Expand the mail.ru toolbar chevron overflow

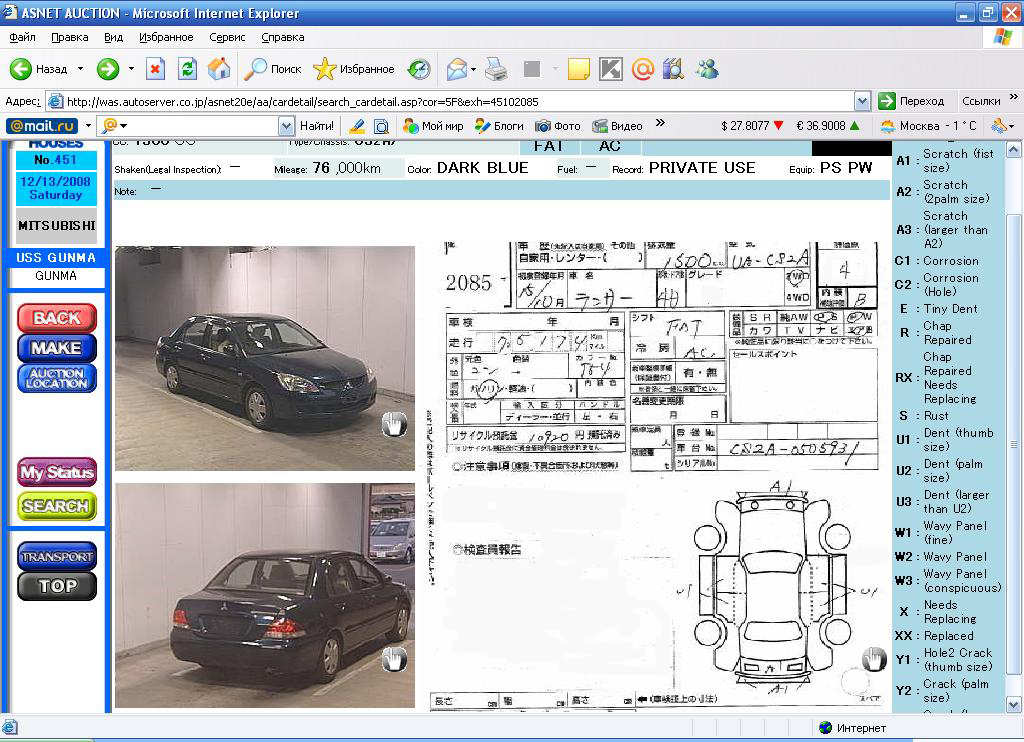point(660,123)
